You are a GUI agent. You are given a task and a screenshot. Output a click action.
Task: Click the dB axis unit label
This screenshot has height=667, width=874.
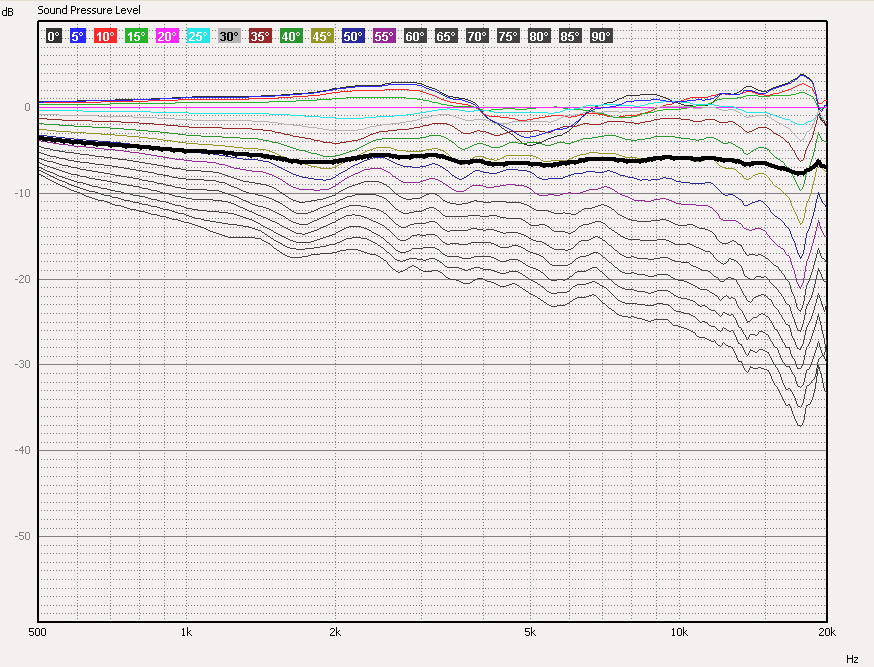(7, 12)
